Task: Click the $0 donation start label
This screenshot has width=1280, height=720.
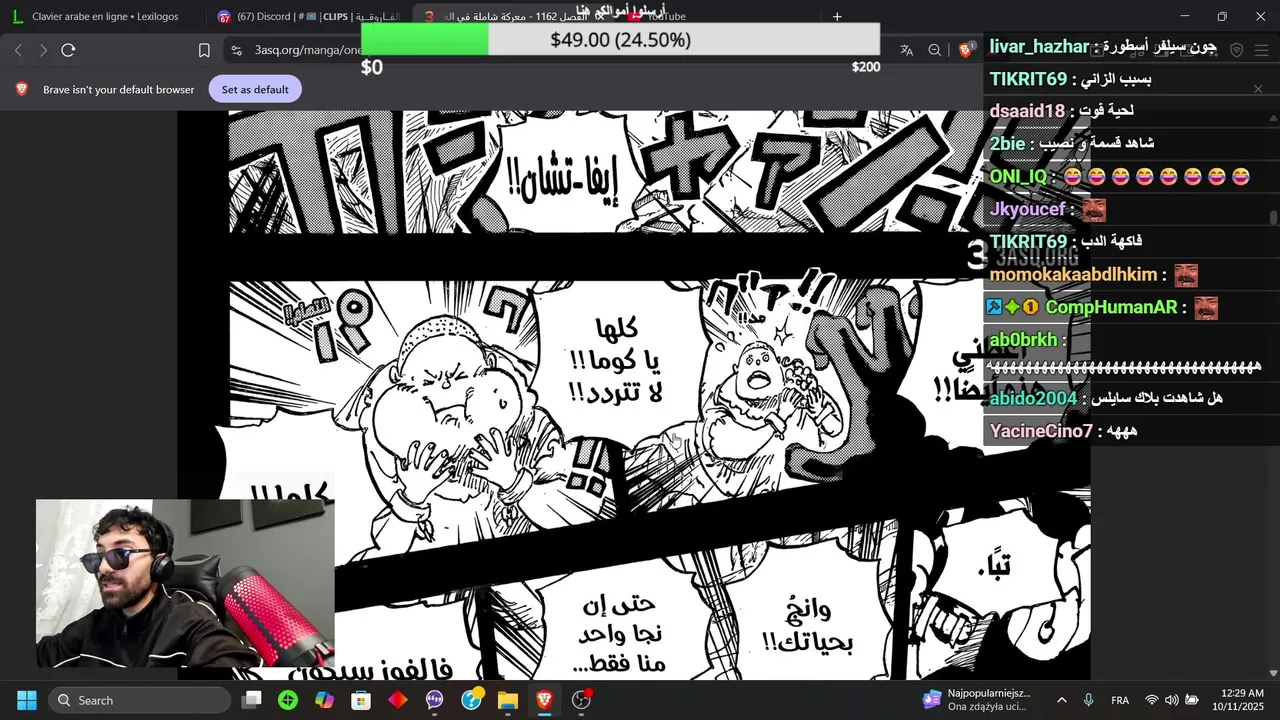Action: pos(371,67)
